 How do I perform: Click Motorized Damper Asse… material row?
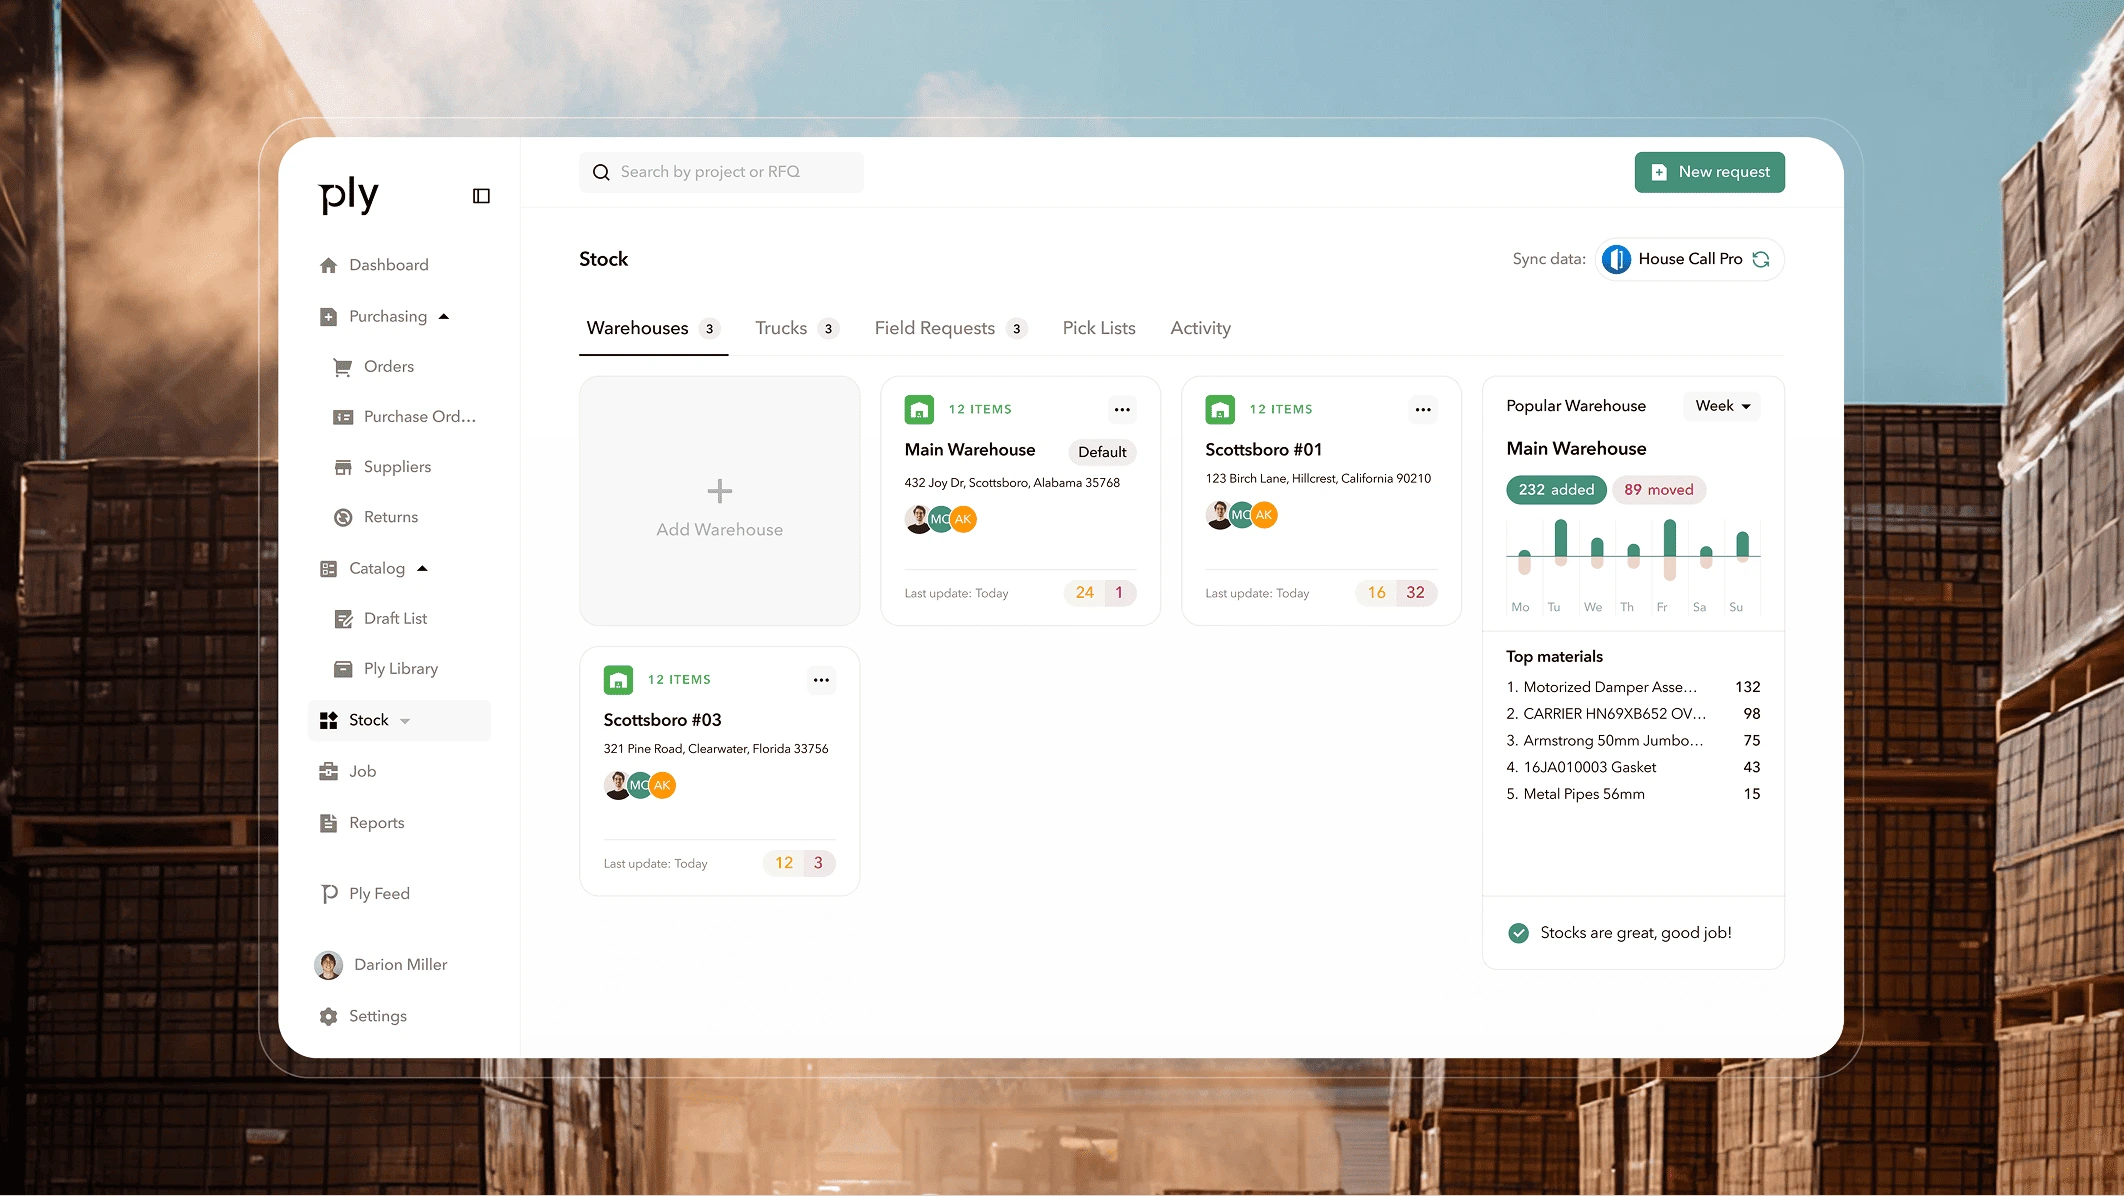pos(1633,687)
